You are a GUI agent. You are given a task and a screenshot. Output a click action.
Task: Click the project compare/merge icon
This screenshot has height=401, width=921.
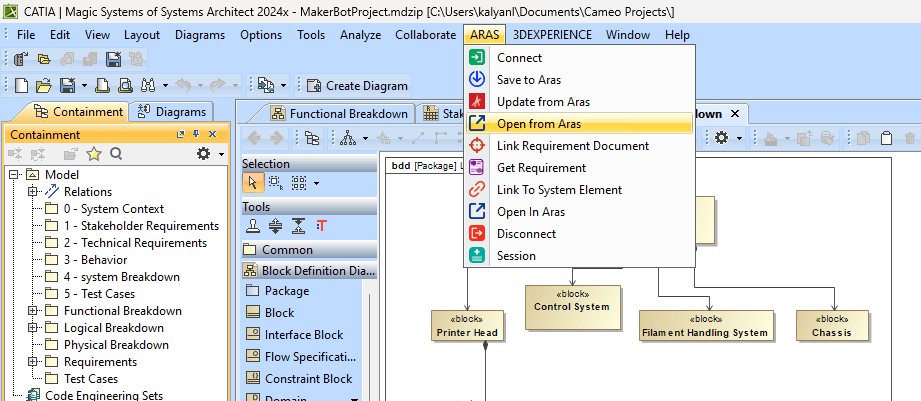pos(266,86)
